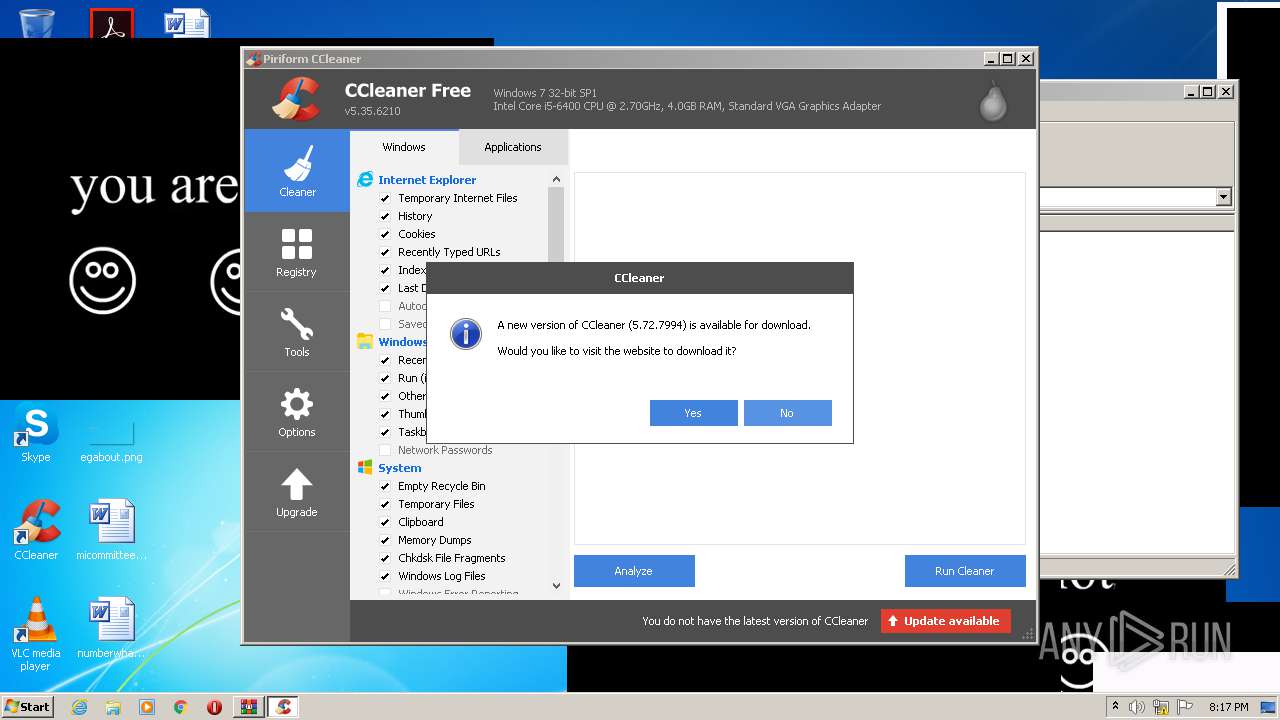Open CCleaner desktop shortcut
This screenshot has width=1280, height=720.
(x=36, y=530)
